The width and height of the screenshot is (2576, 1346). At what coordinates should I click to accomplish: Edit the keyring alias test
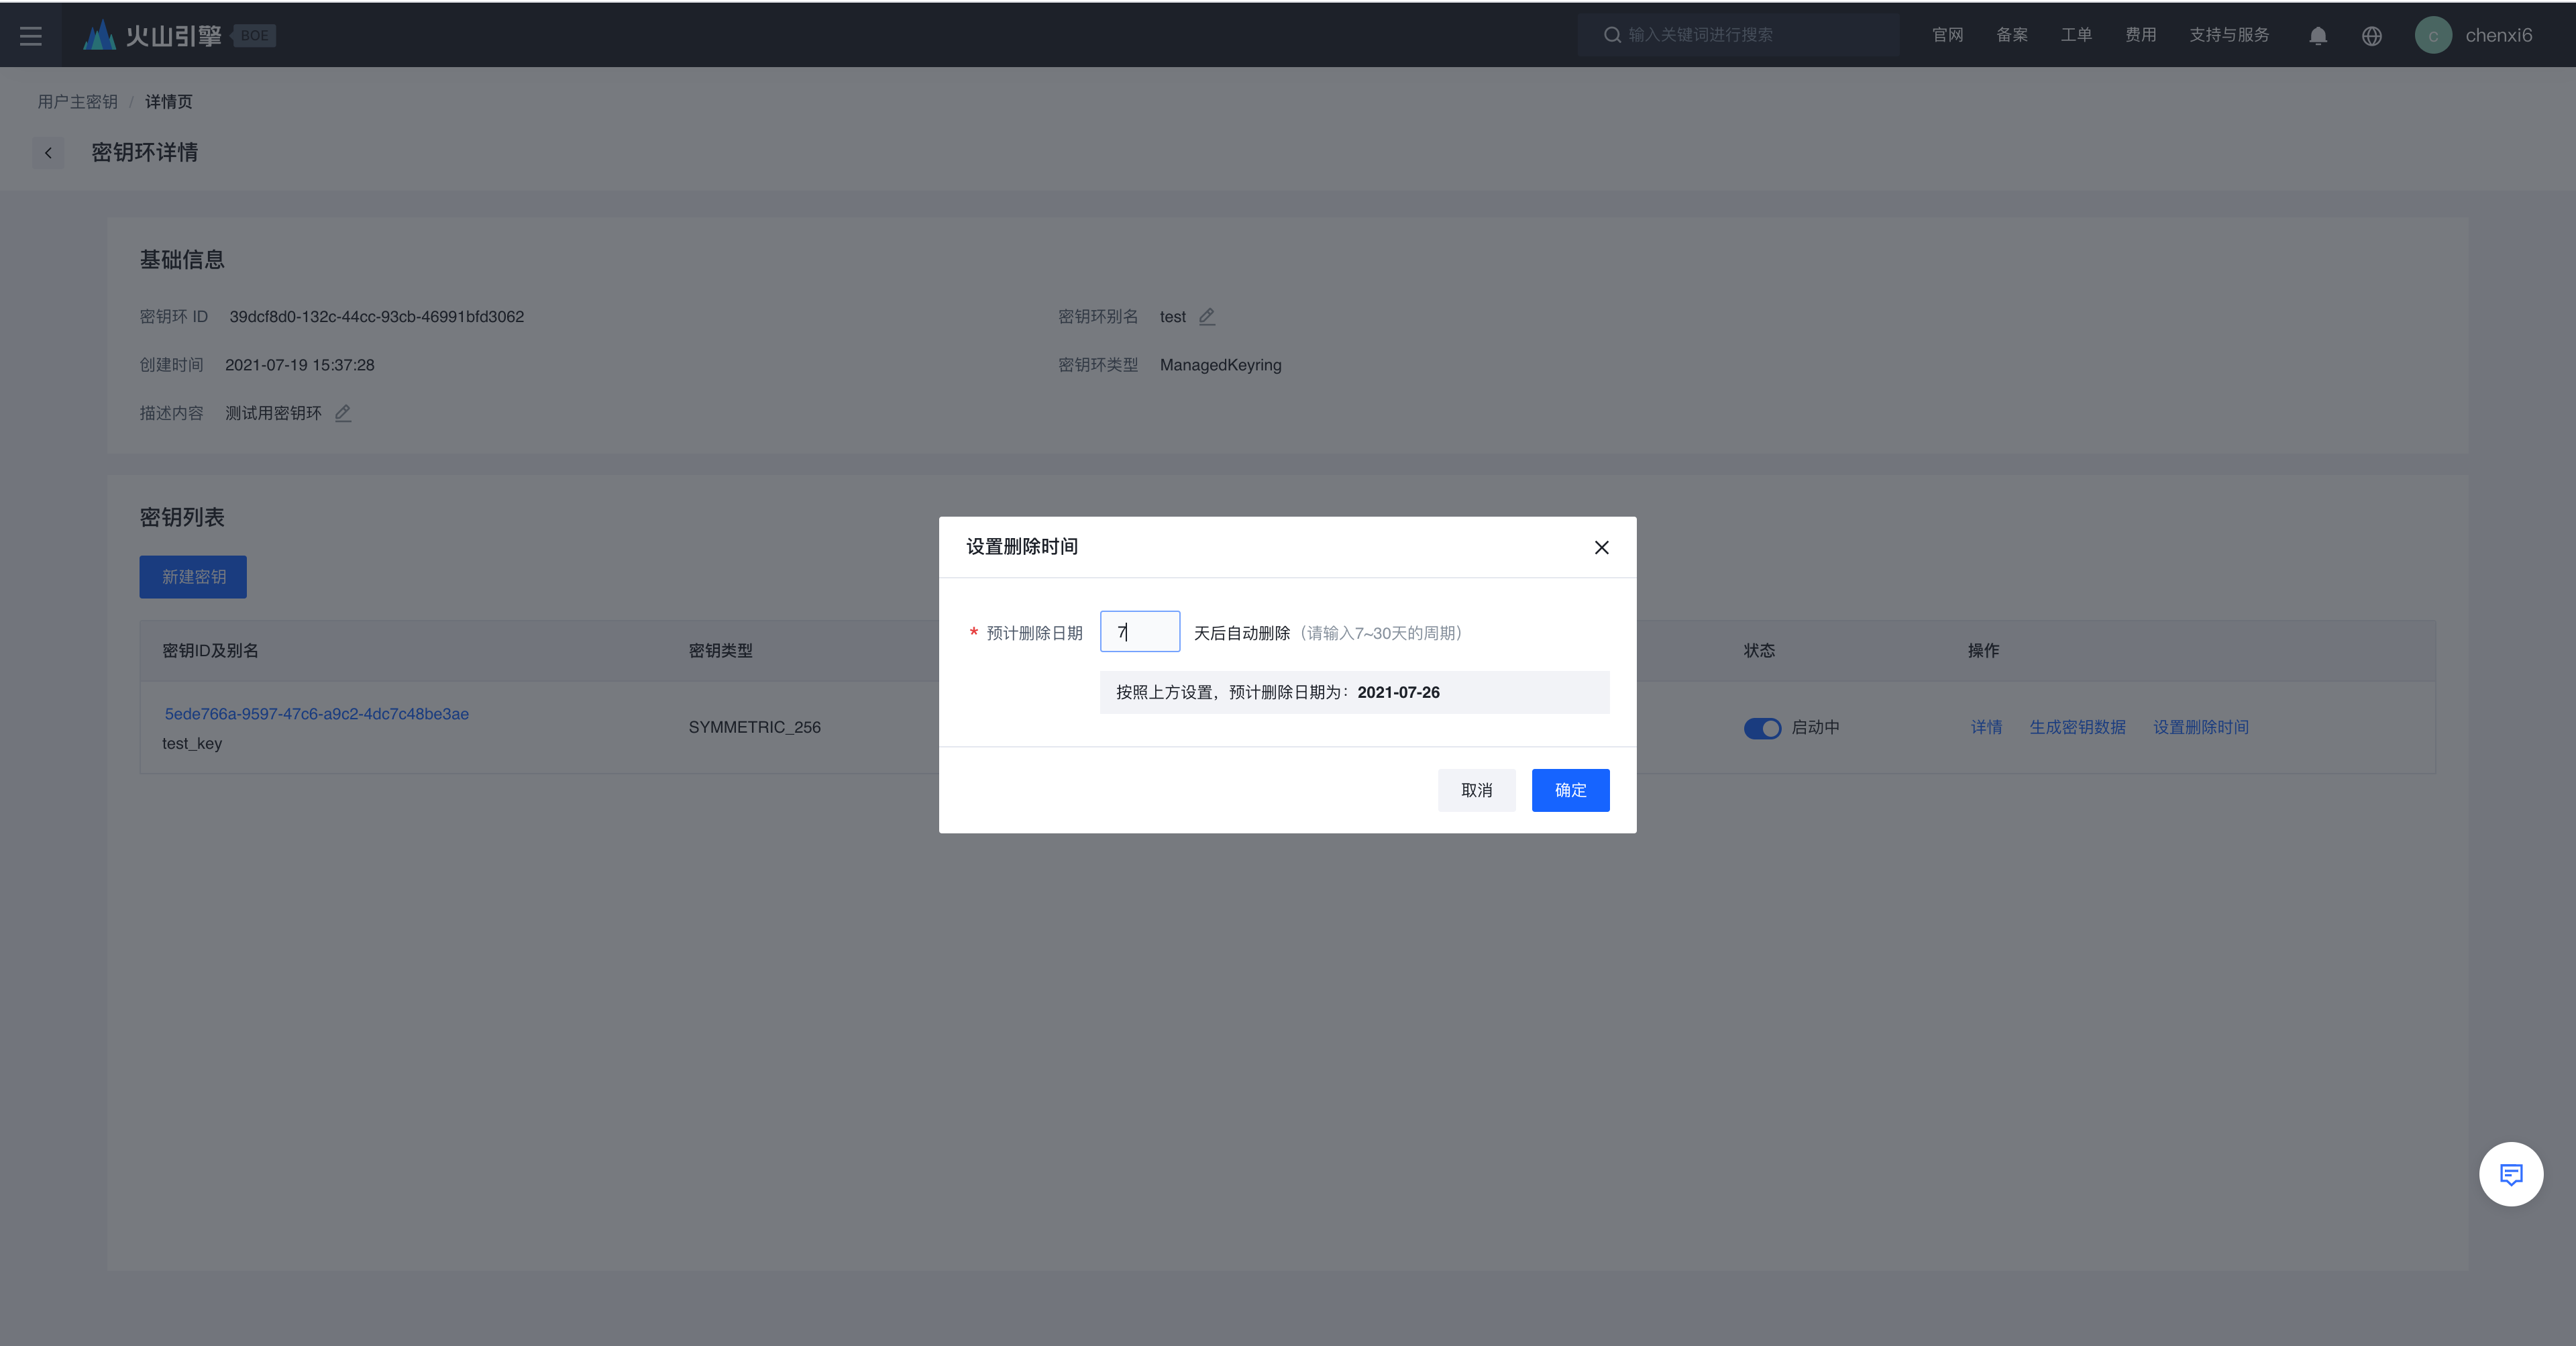(1207, 316)
